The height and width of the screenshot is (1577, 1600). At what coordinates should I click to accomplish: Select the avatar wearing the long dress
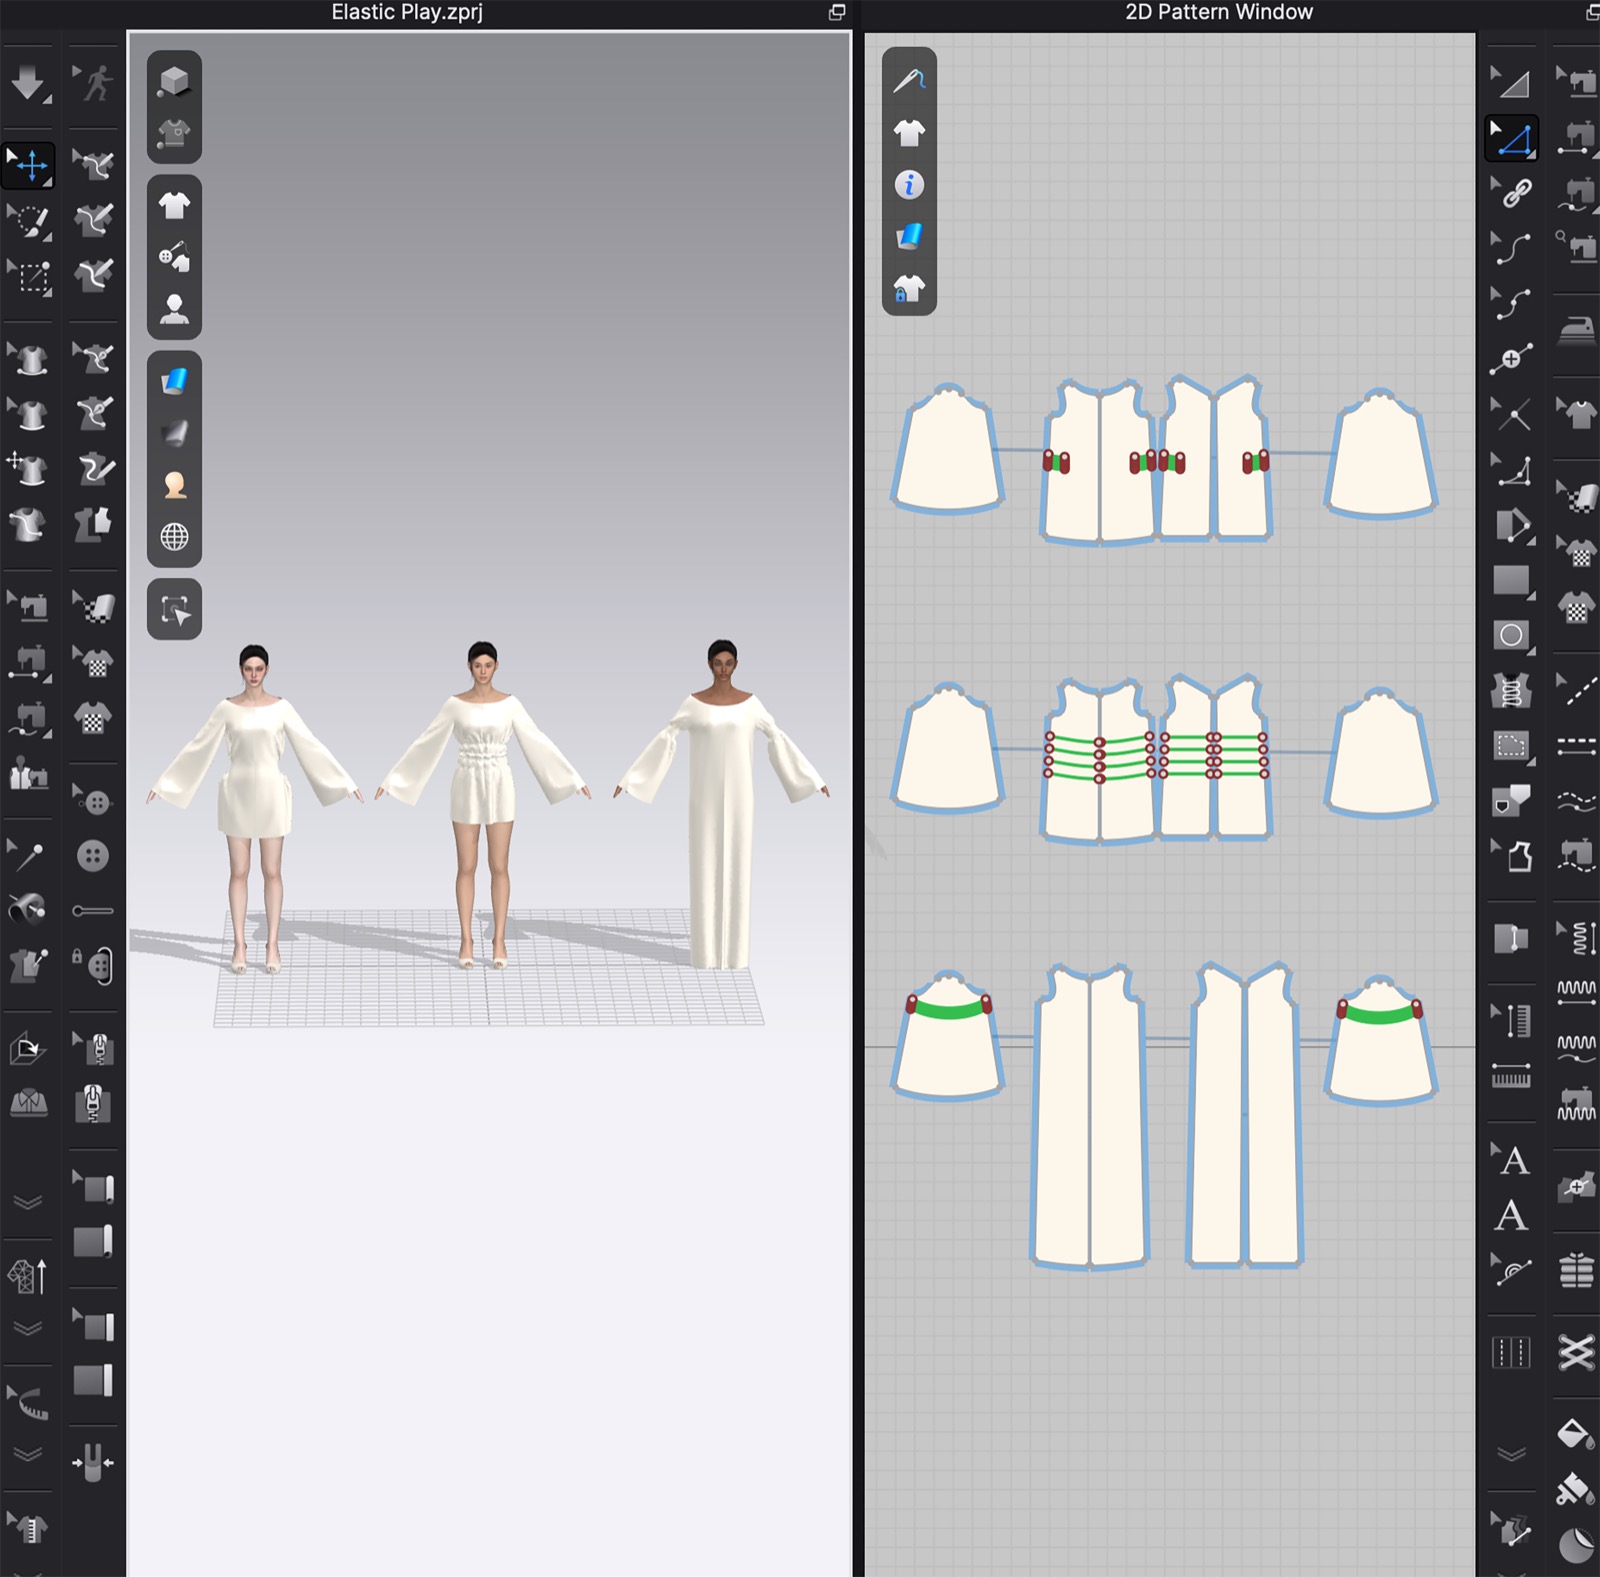coord(721,805)
